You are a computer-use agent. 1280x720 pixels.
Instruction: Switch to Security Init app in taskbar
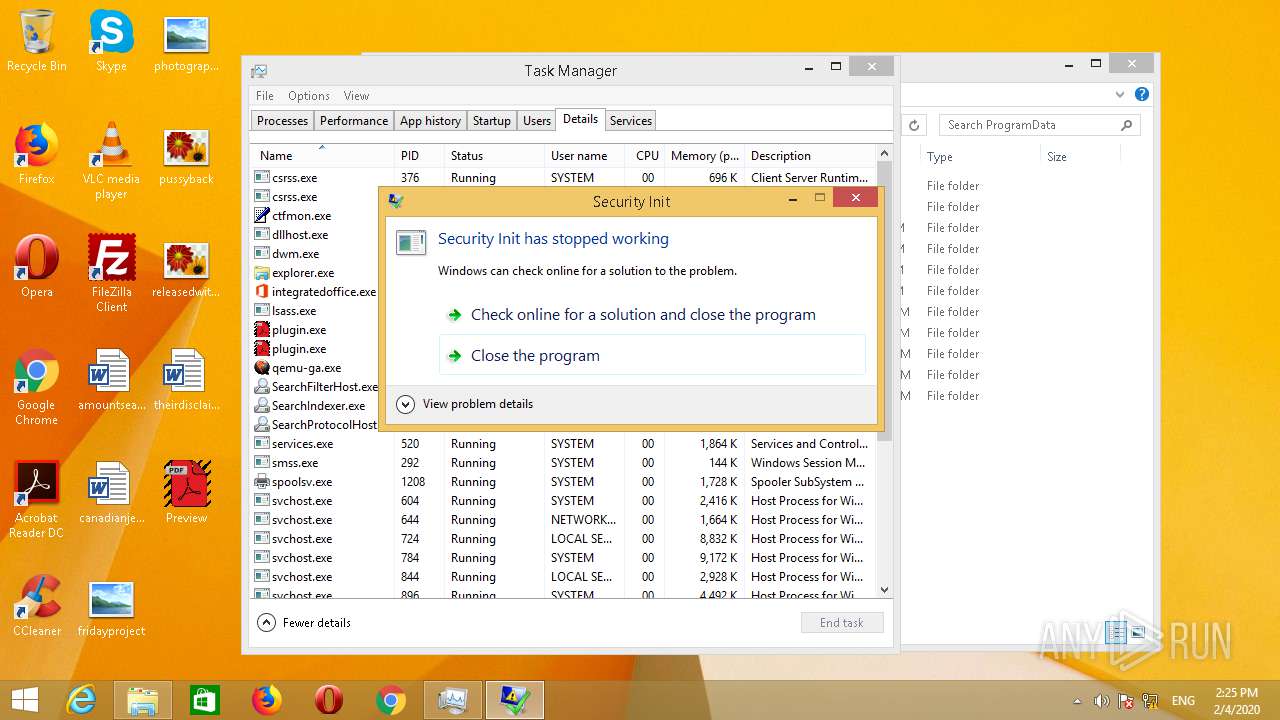pos(515,700)
